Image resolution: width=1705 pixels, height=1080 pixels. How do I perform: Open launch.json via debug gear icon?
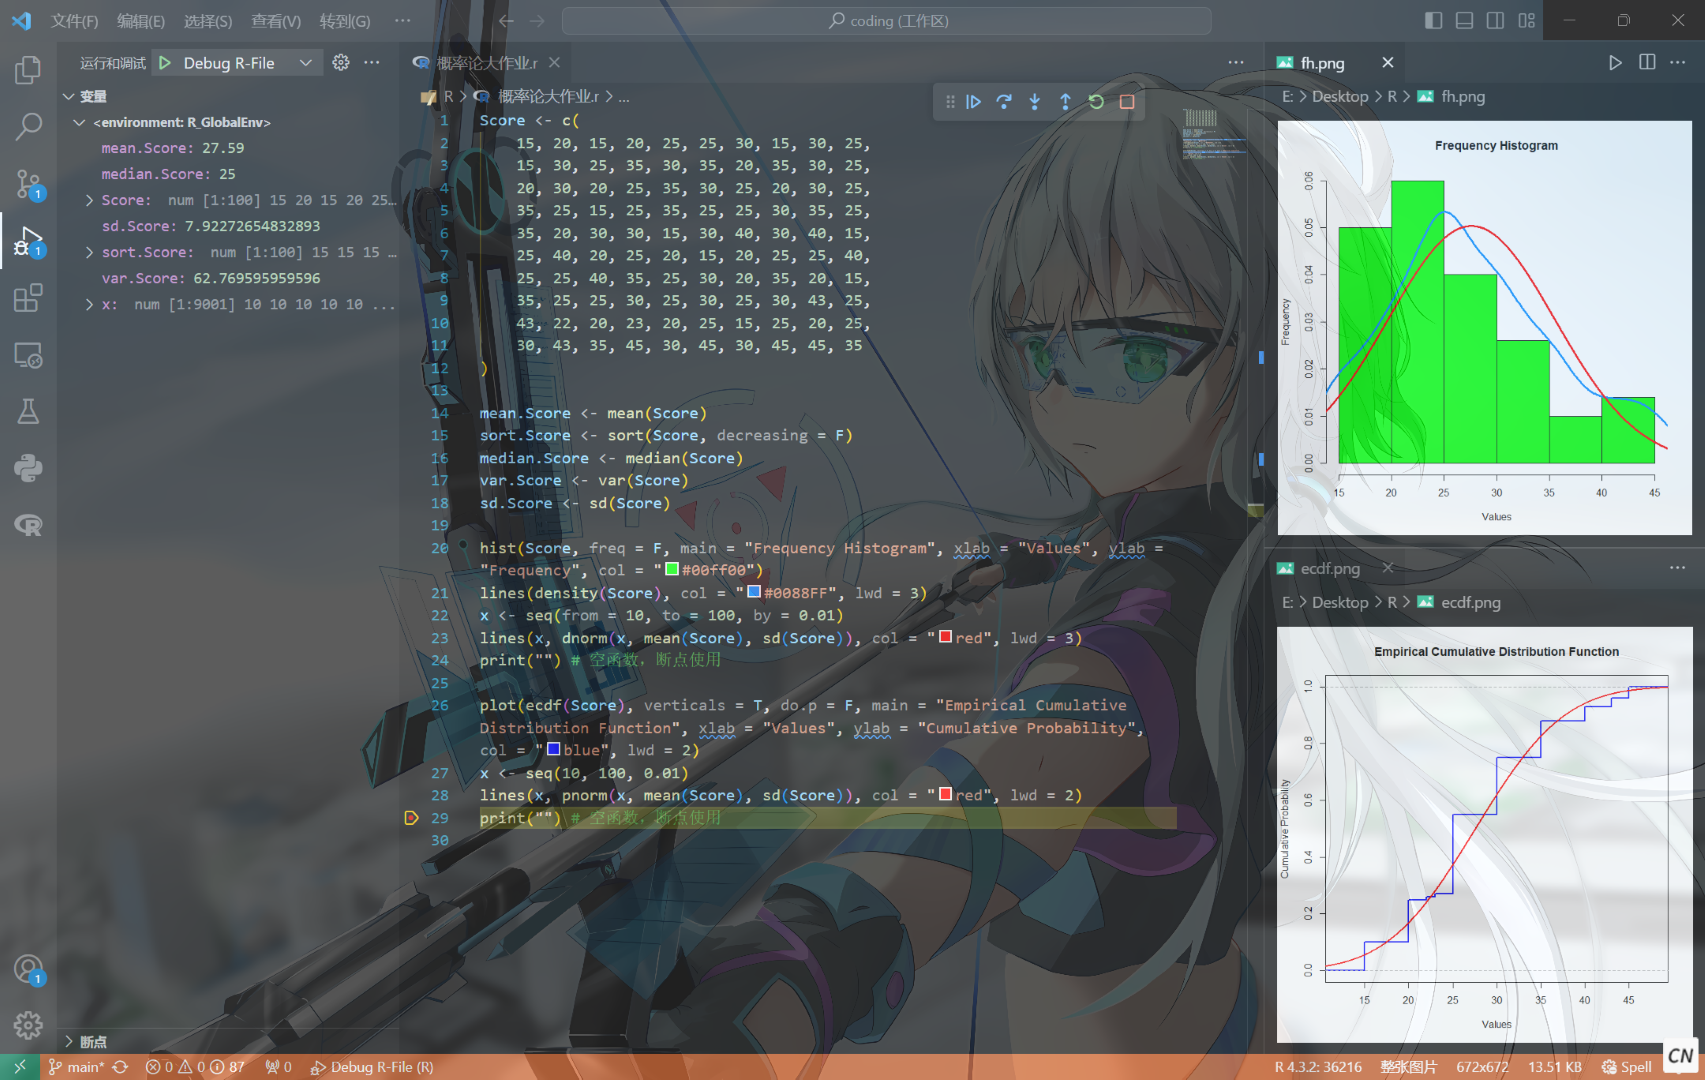341,63
